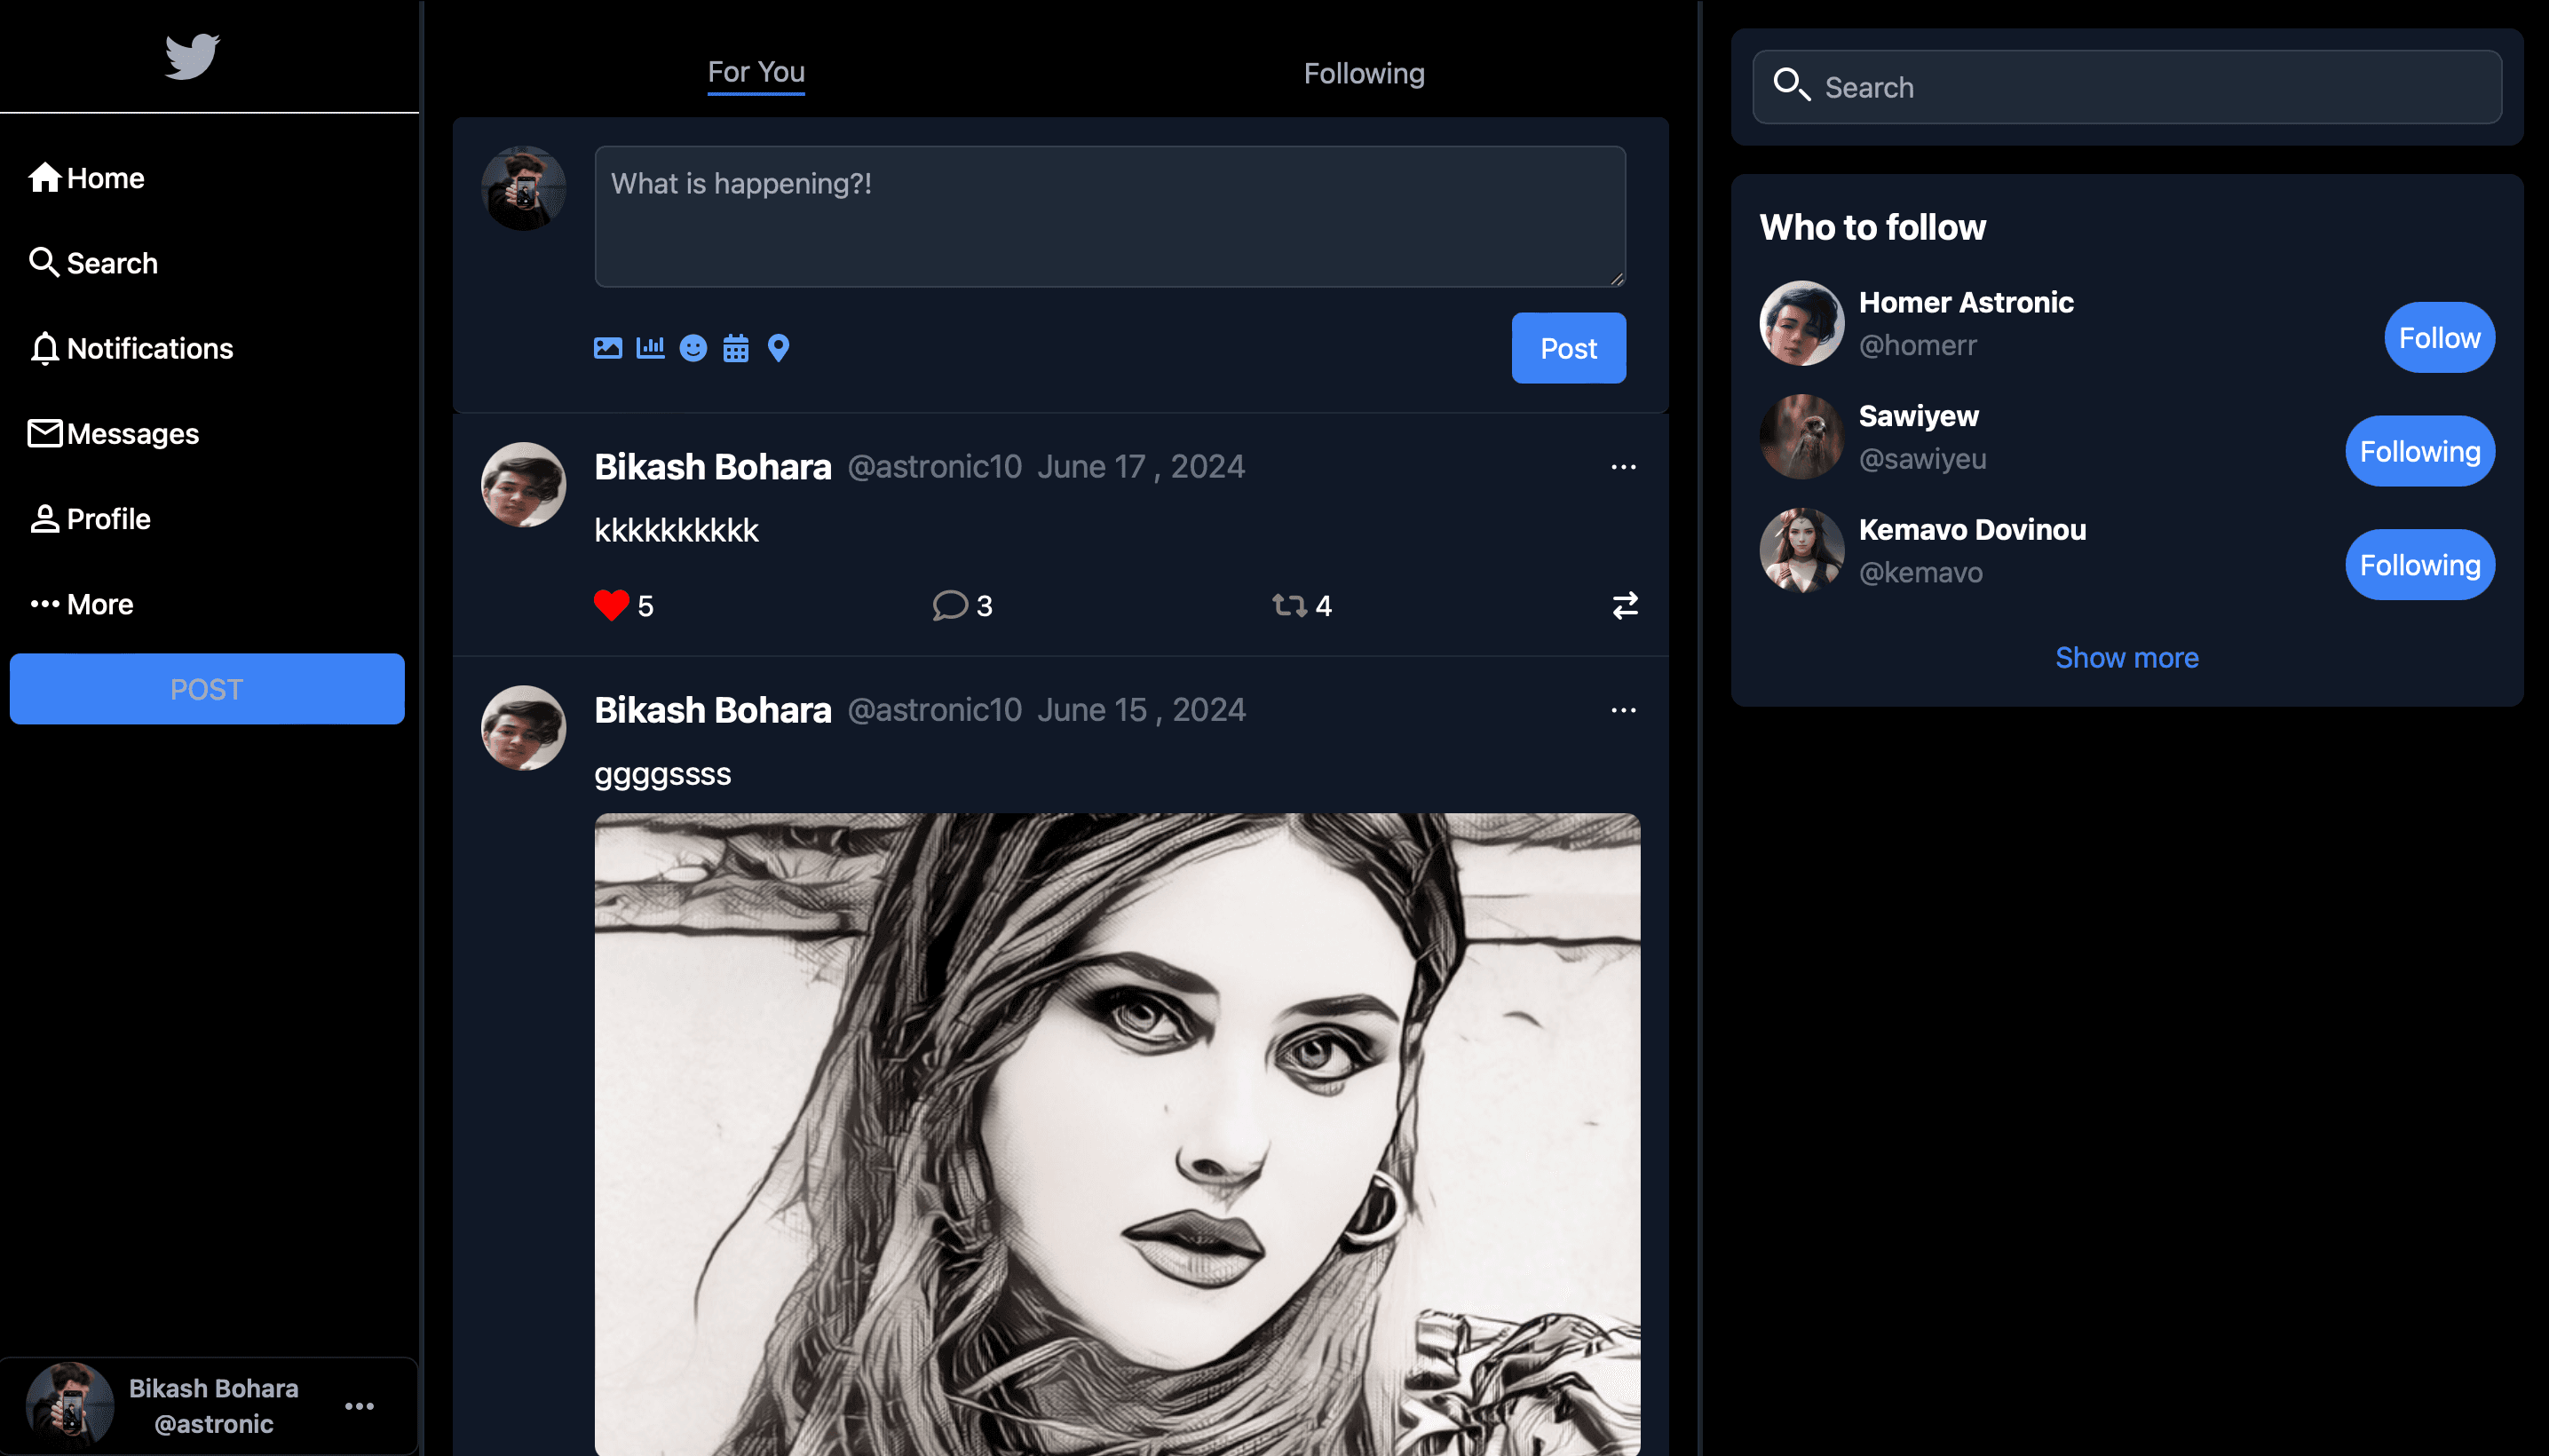Open options menu on June 17 post
Image resolution: width=2549 pixels, height=1456 pixels.
pyautogui.click(x=1623, y=467)
